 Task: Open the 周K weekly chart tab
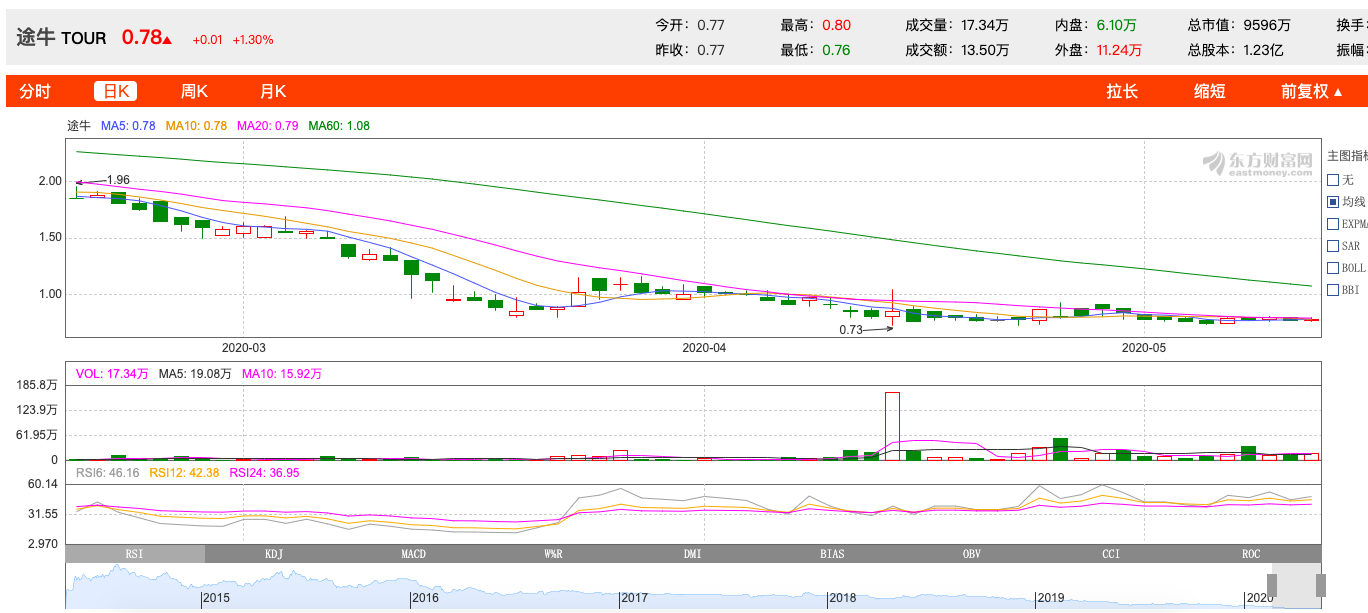[x=194, y=91]
